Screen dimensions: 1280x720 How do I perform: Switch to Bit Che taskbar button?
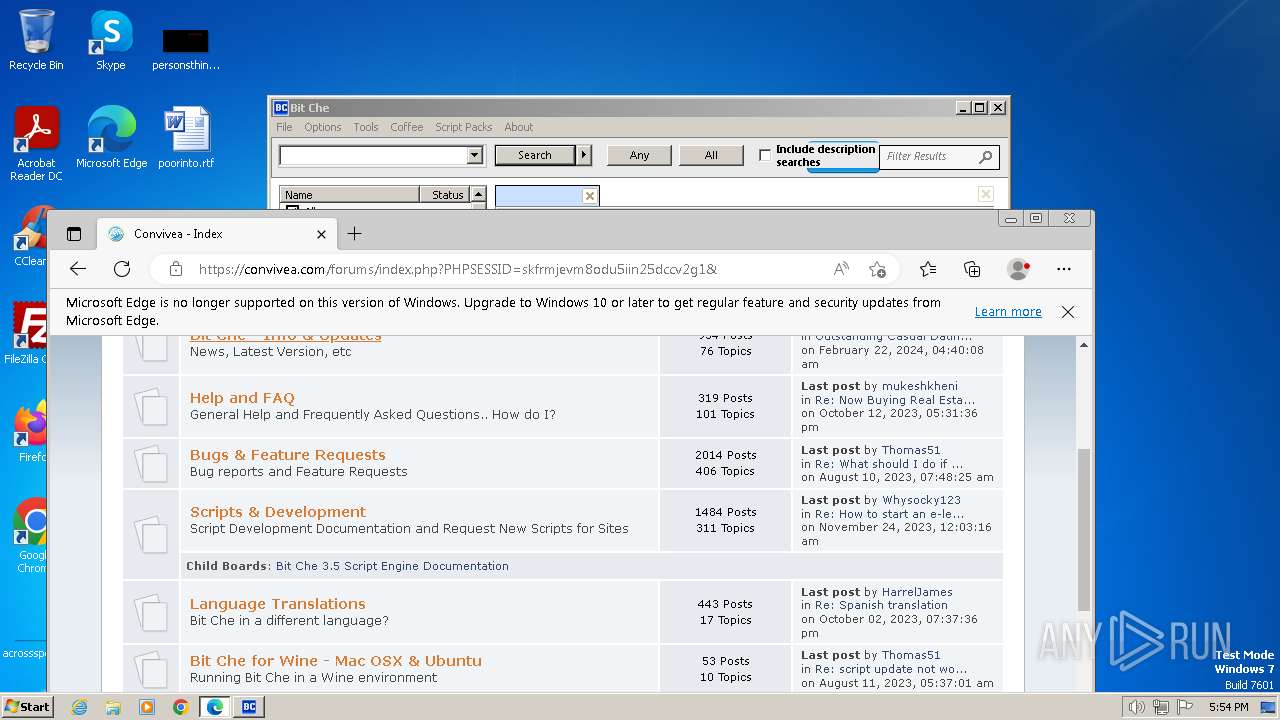click(249, 707)
